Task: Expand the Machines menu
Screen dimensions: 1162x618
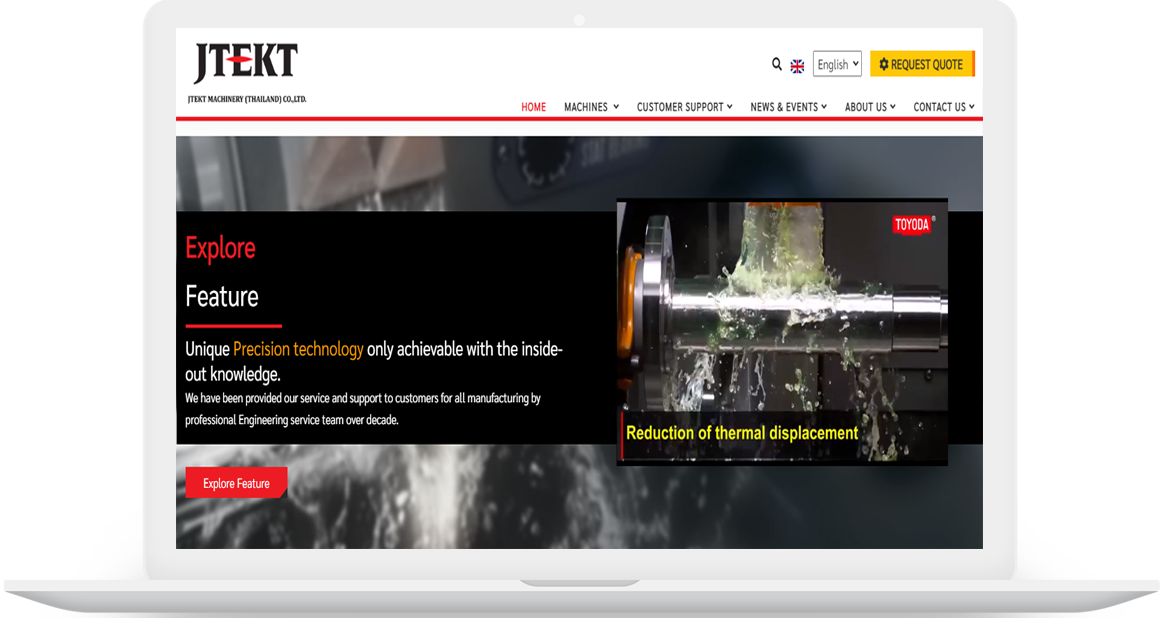Action: (x=591, y=107)
